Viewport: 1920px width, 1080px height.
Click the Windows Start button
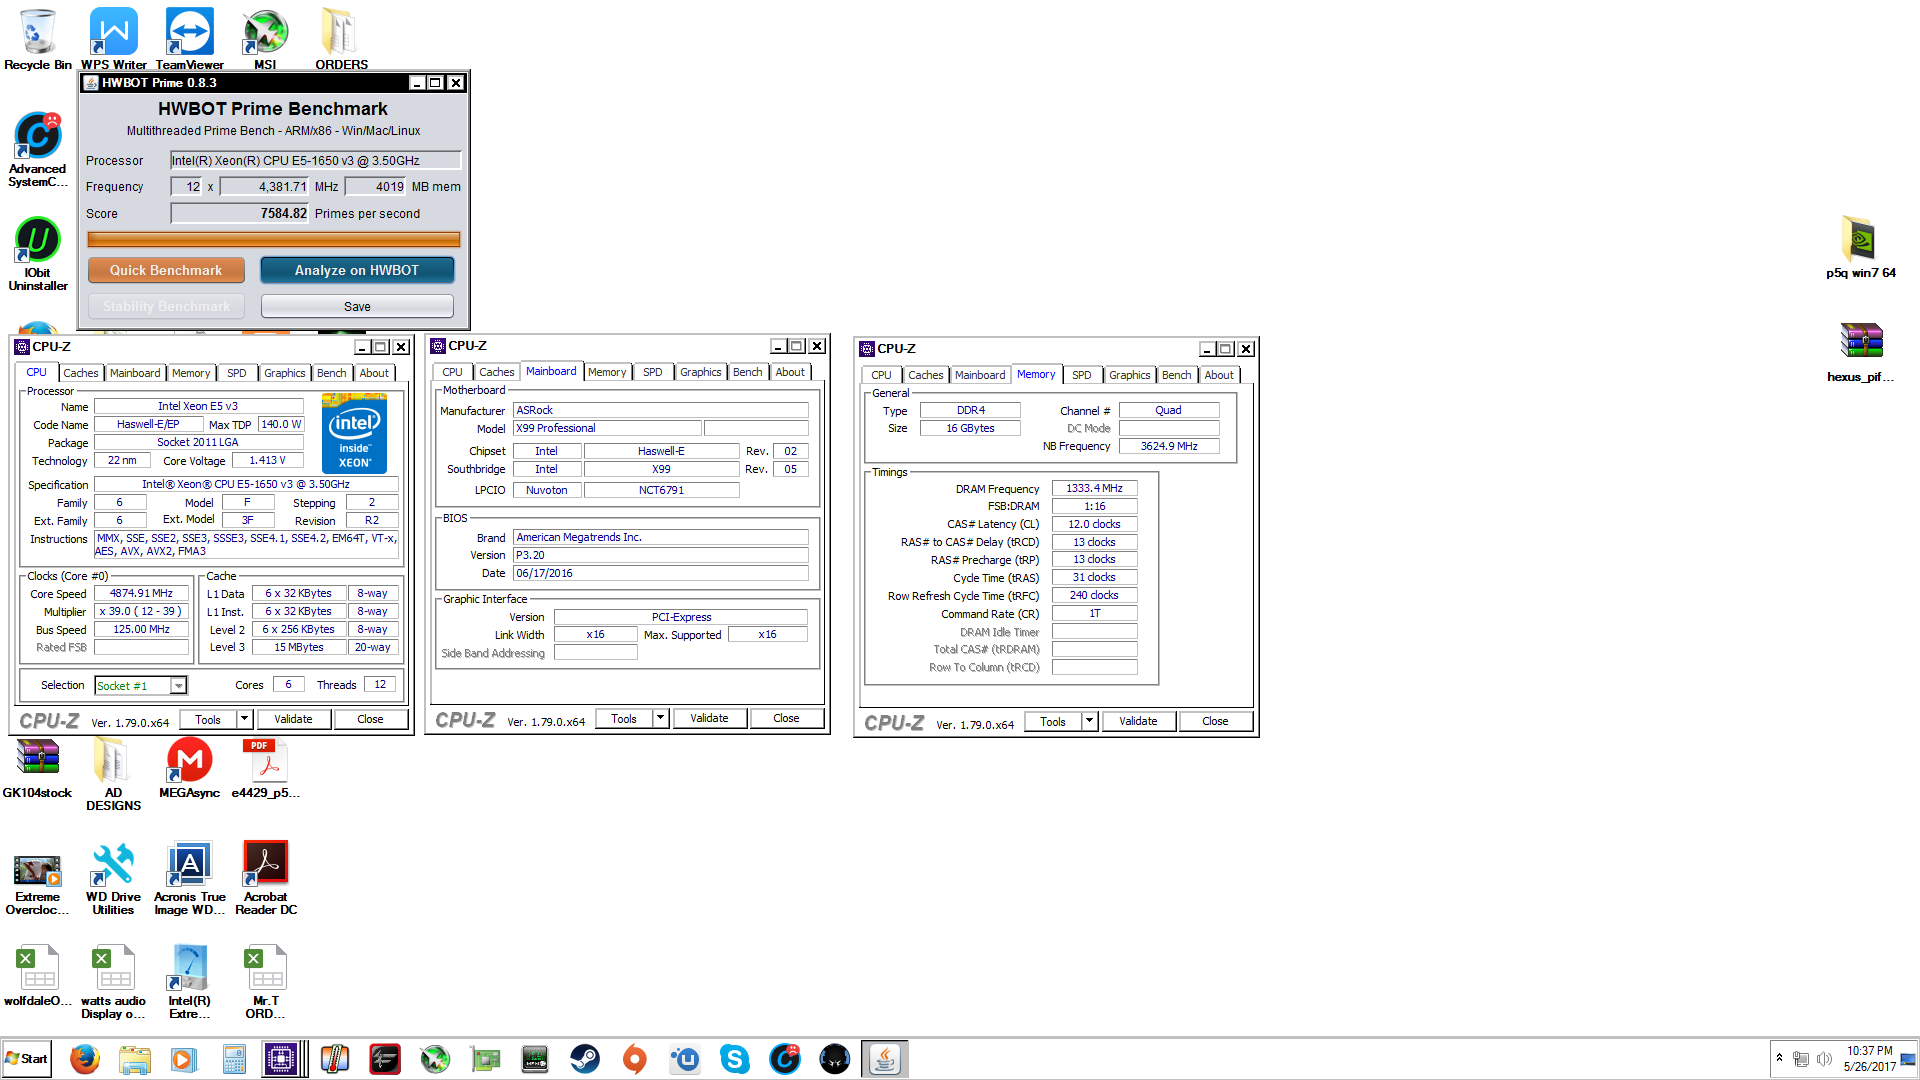click(x=27, y=1059)
